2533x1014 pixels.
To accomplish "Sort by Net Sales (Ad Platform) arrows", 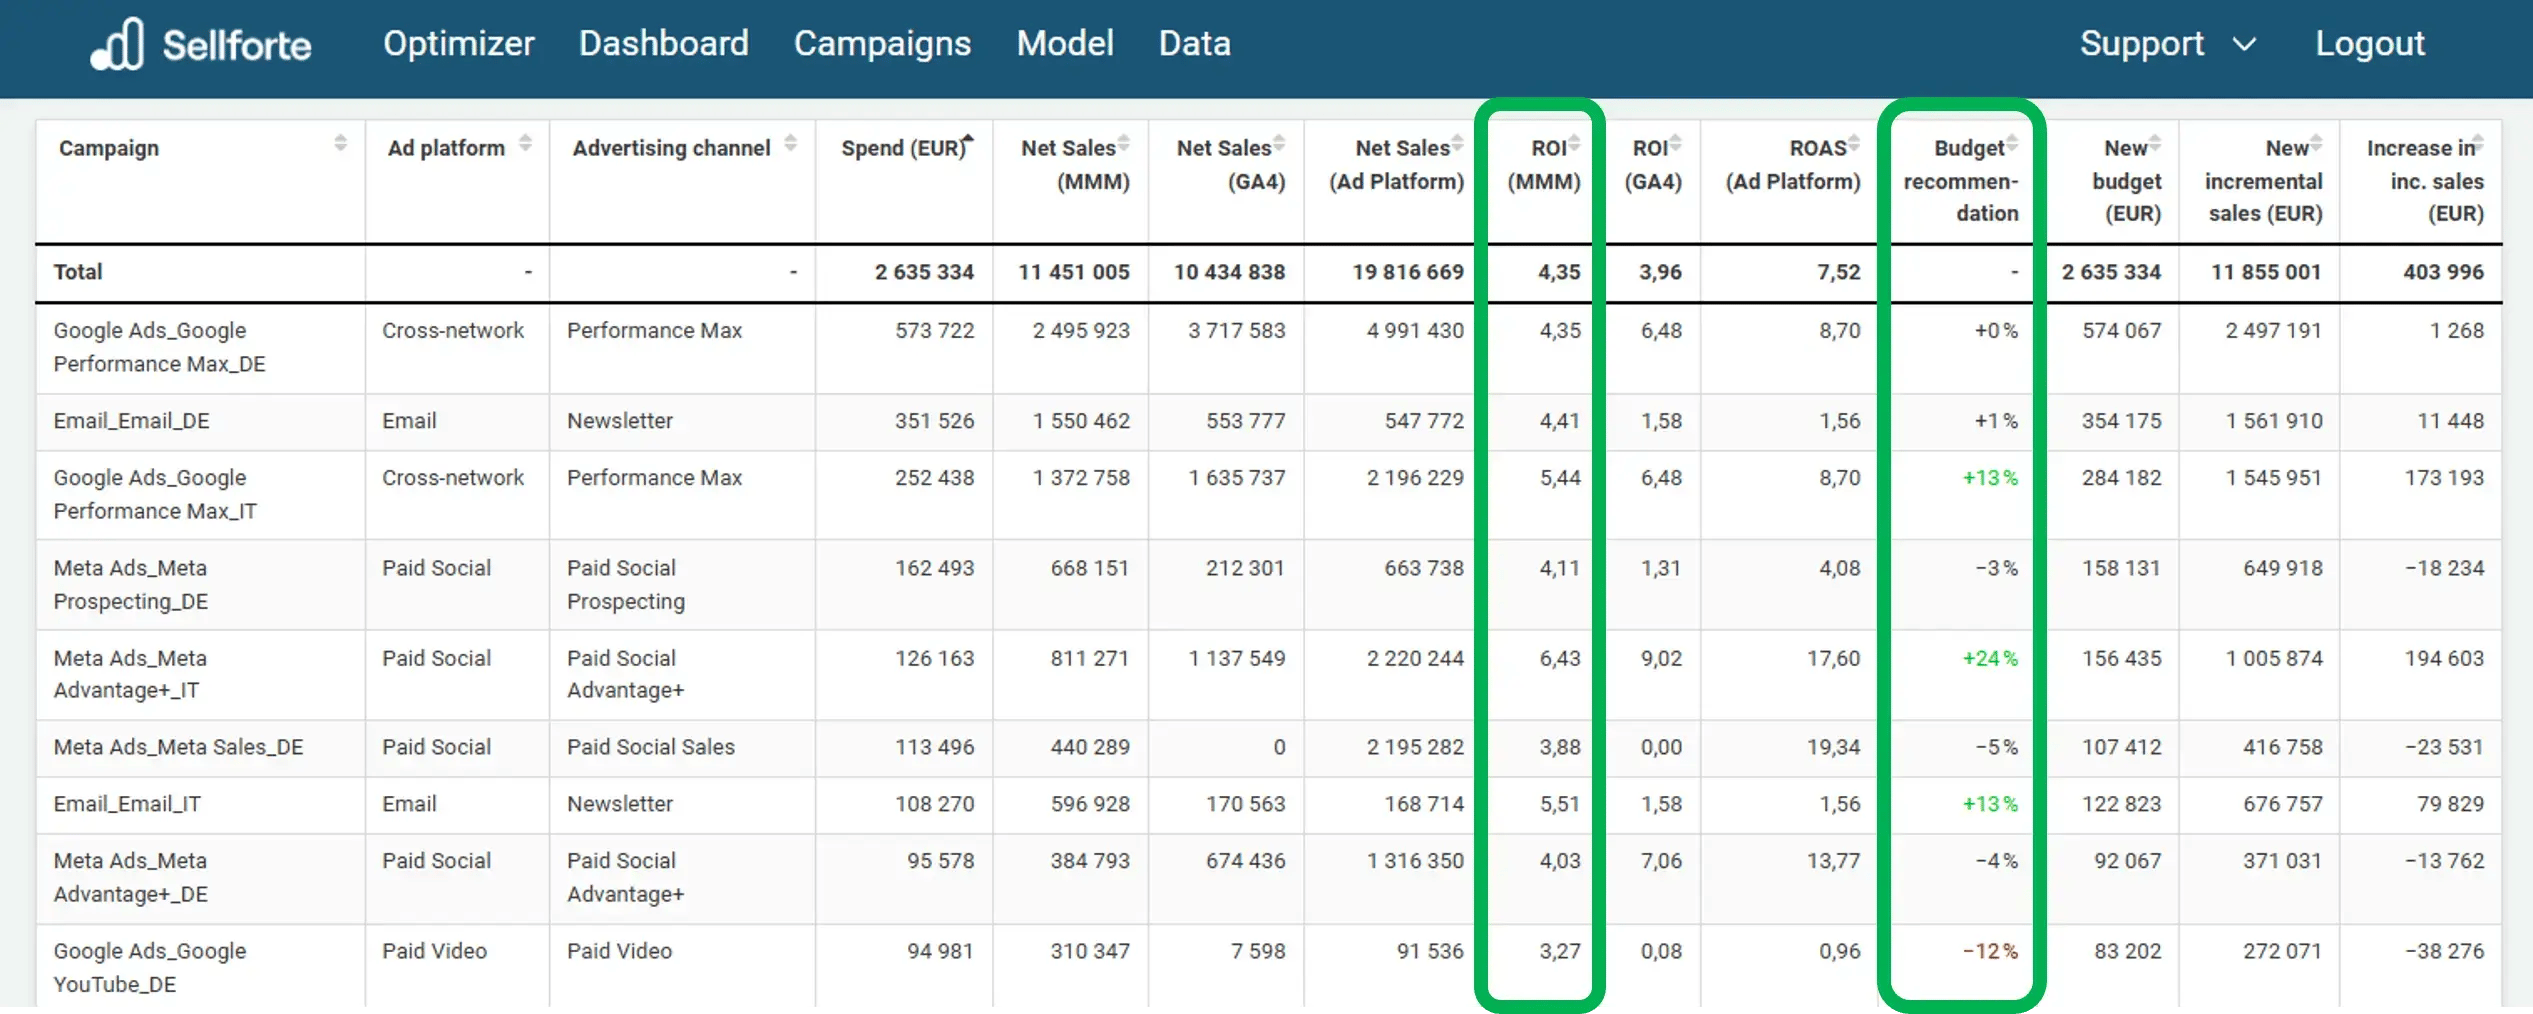I will pos(1458,142).
